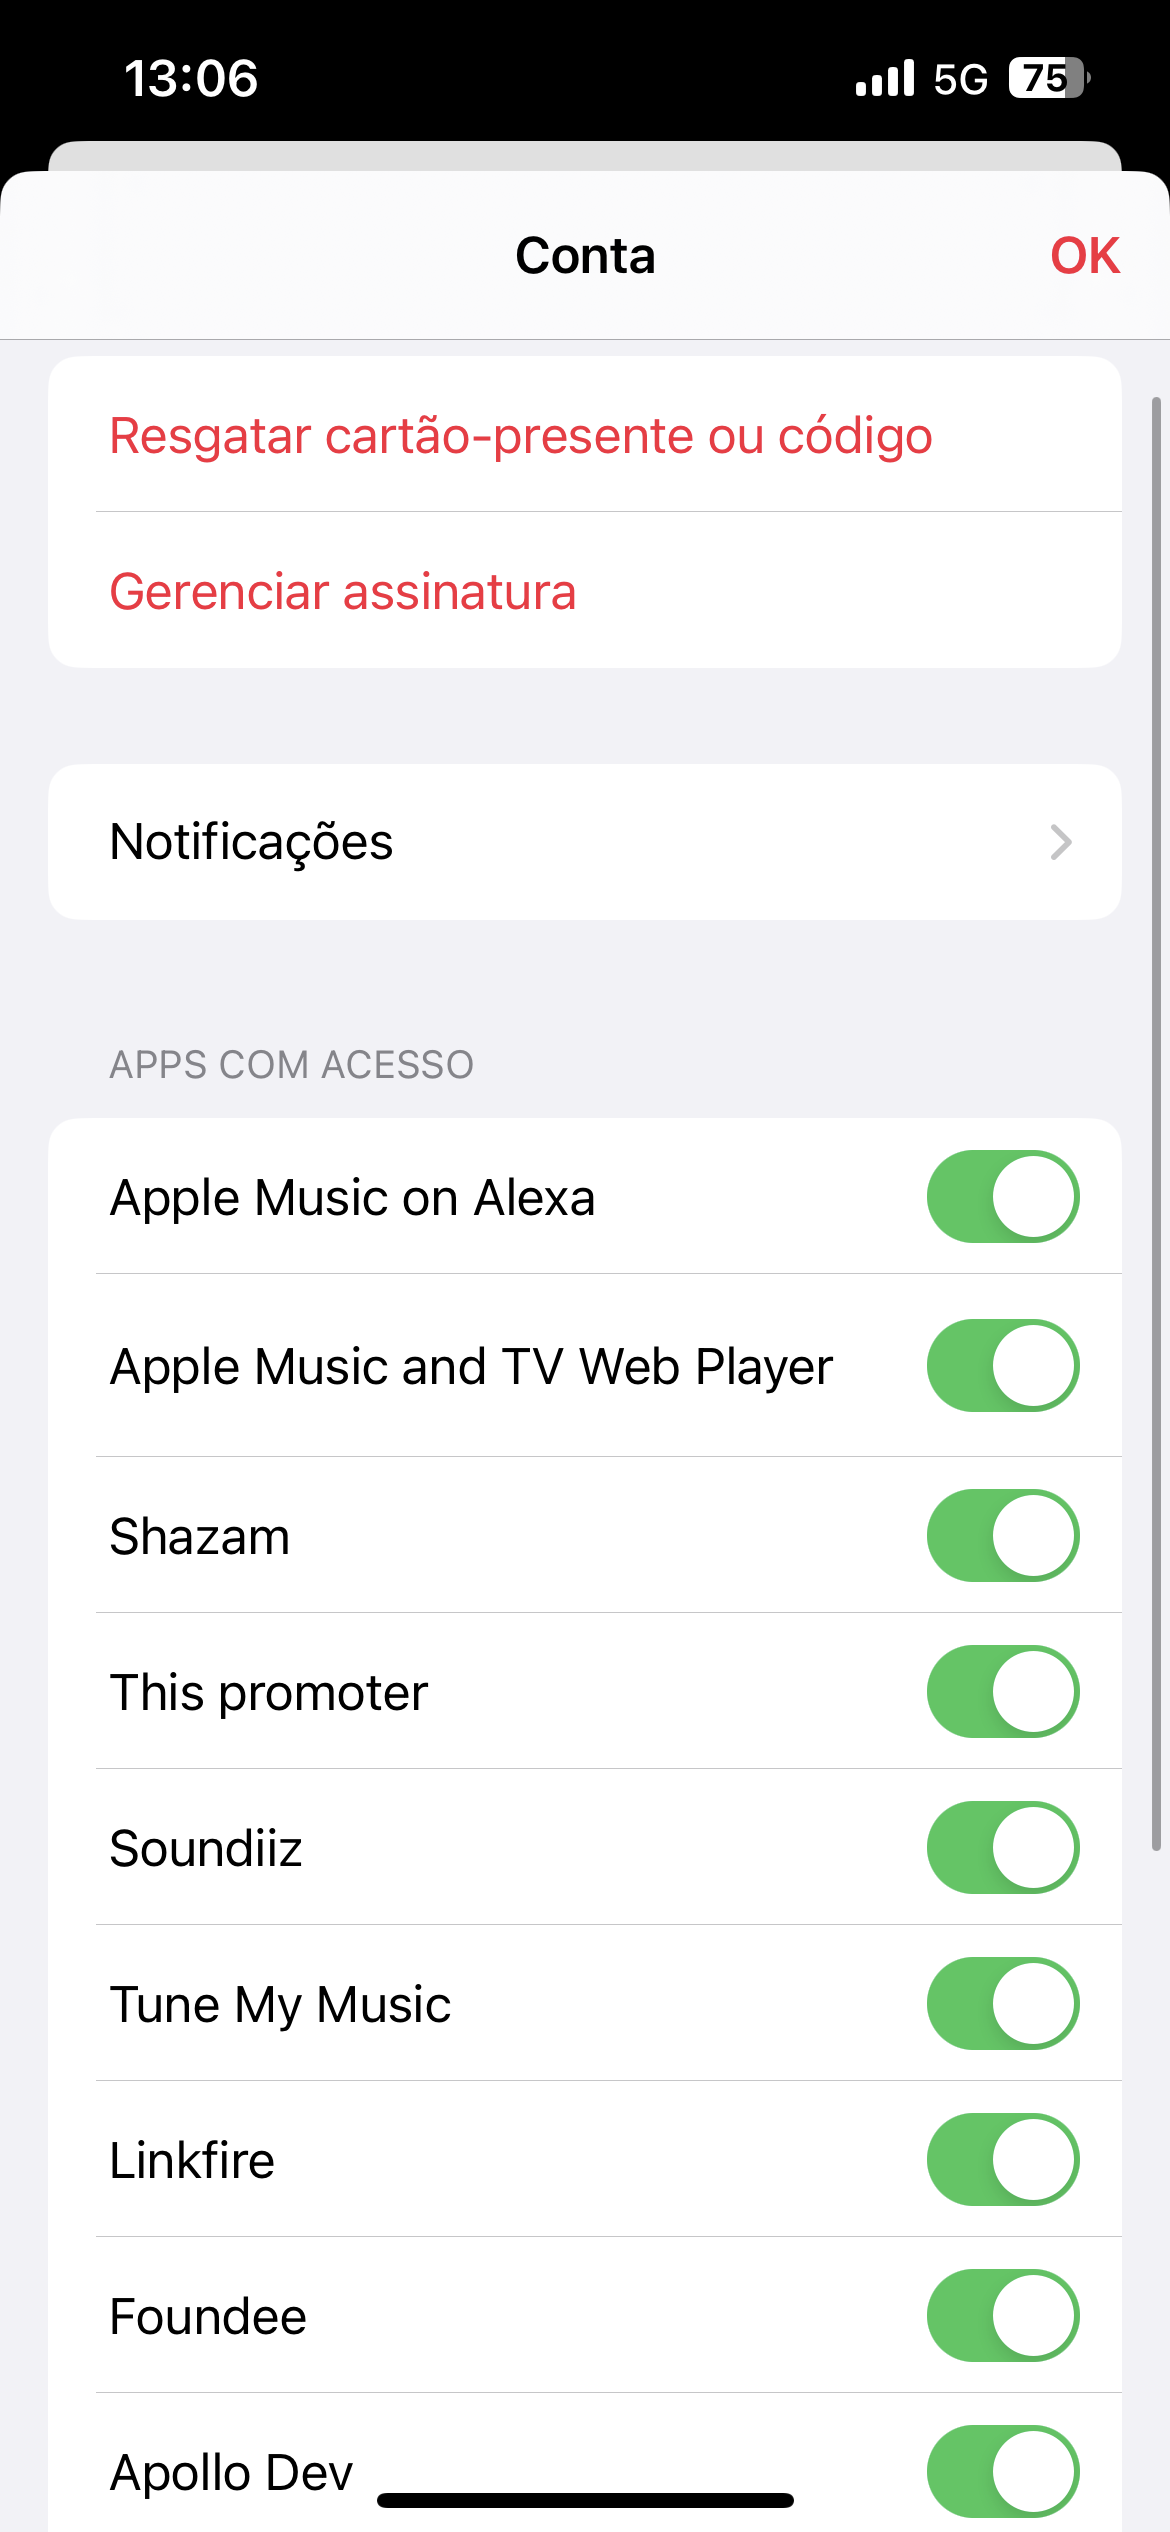
Task: Tap the home indicator bar at bottom
Action: [x=585, y=2500]
